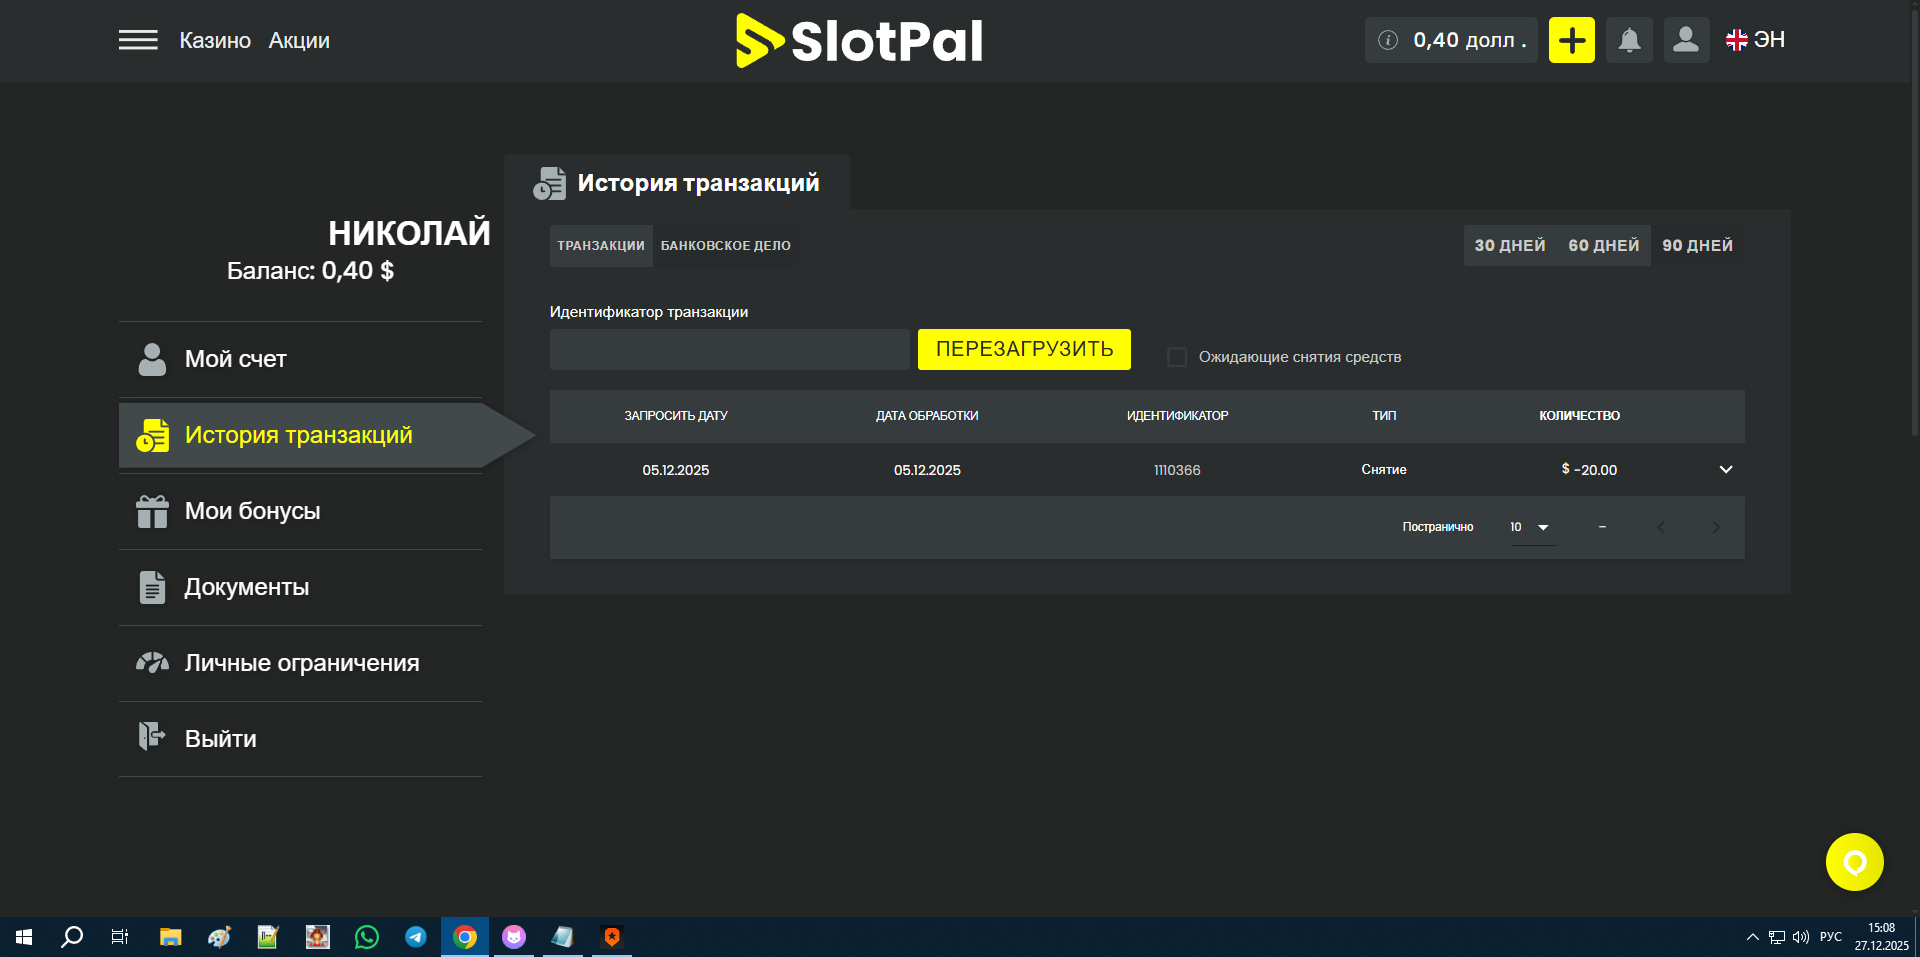Image resolution: width=1920 pixels, height=957 pixels.
Task: Open Telegram from the taskbar
Action: click(x=416, y=937)
